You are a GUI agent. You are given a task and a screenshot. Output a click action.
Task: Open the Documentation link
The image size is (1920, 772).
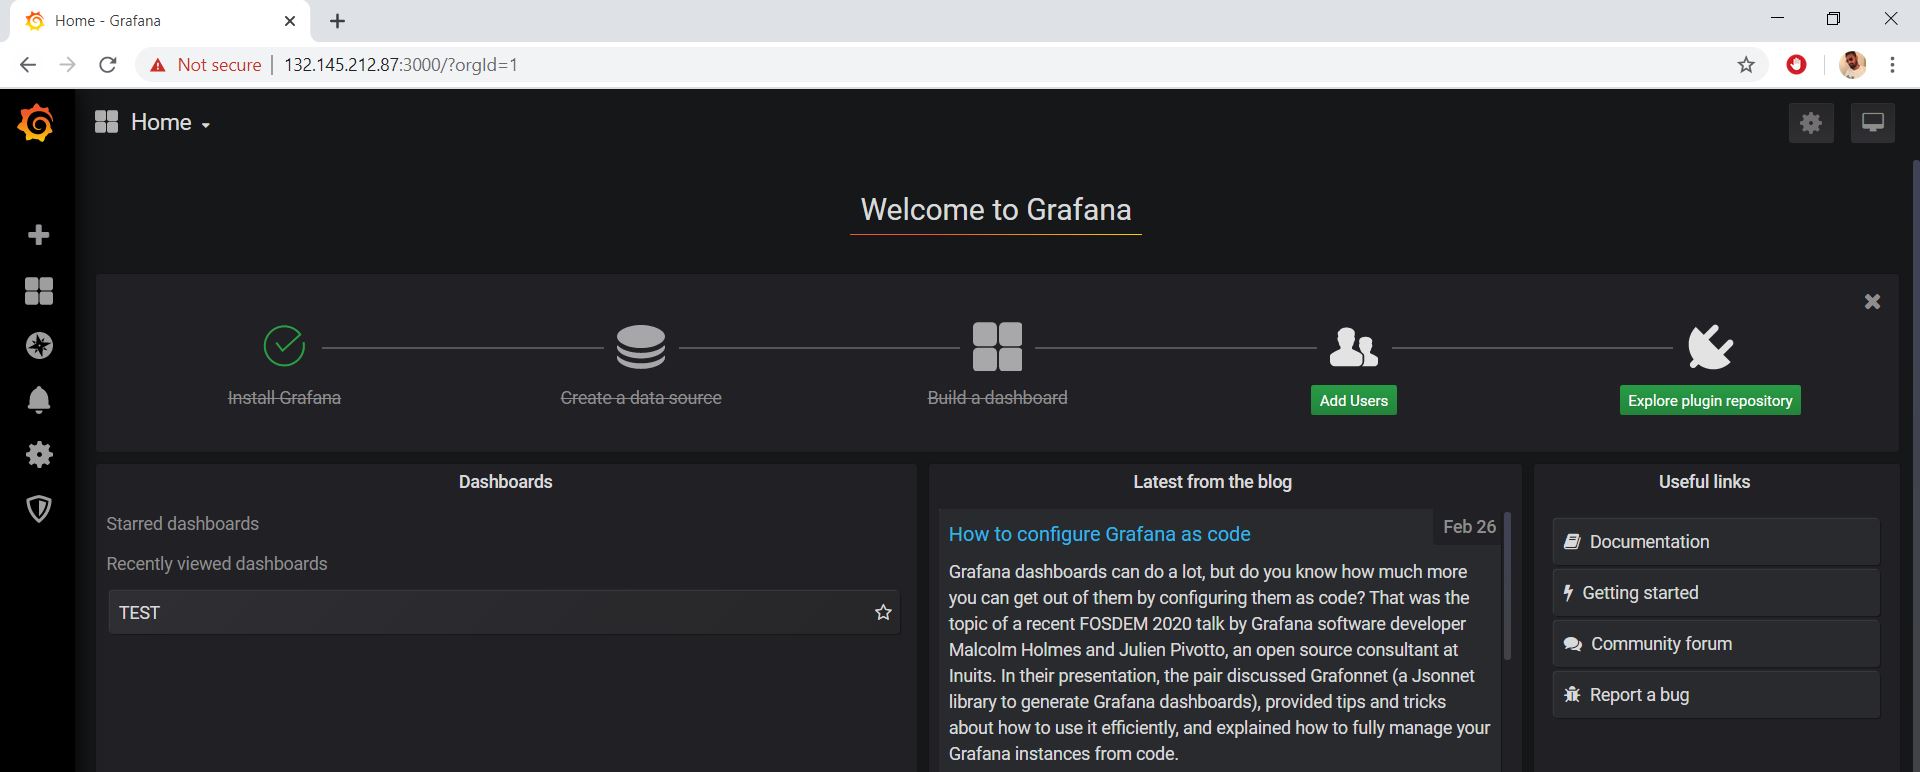1716,542
